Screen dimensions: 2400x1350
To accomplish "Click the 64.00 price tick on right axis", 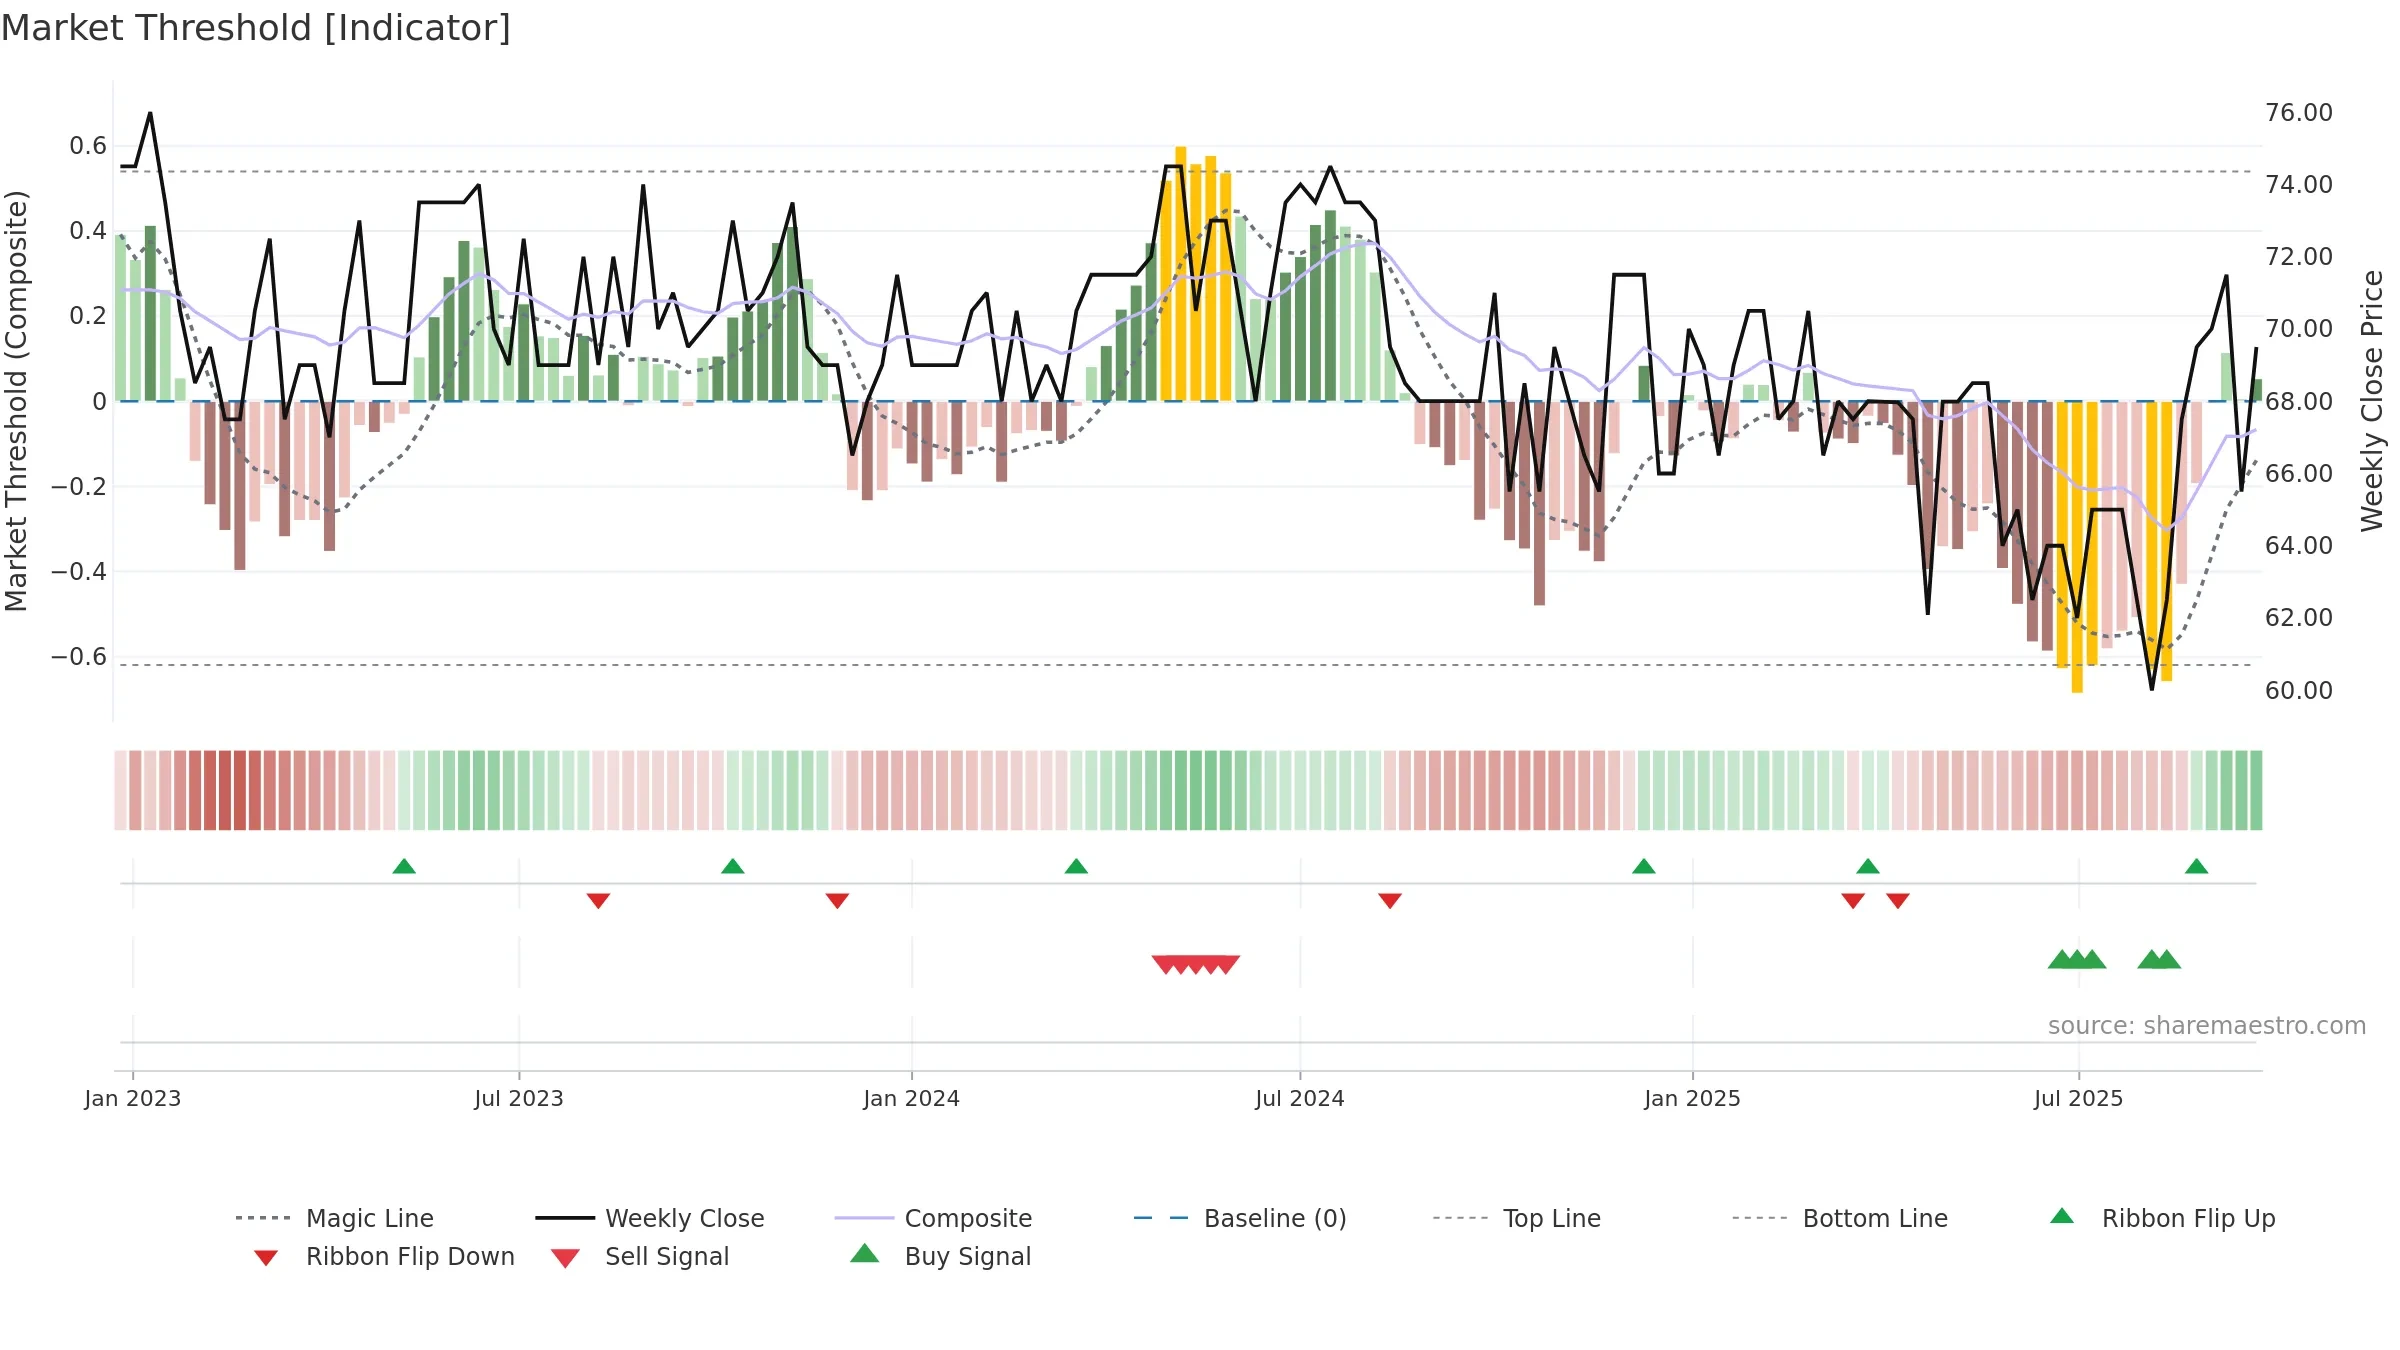I will (x=2299, y=545).
